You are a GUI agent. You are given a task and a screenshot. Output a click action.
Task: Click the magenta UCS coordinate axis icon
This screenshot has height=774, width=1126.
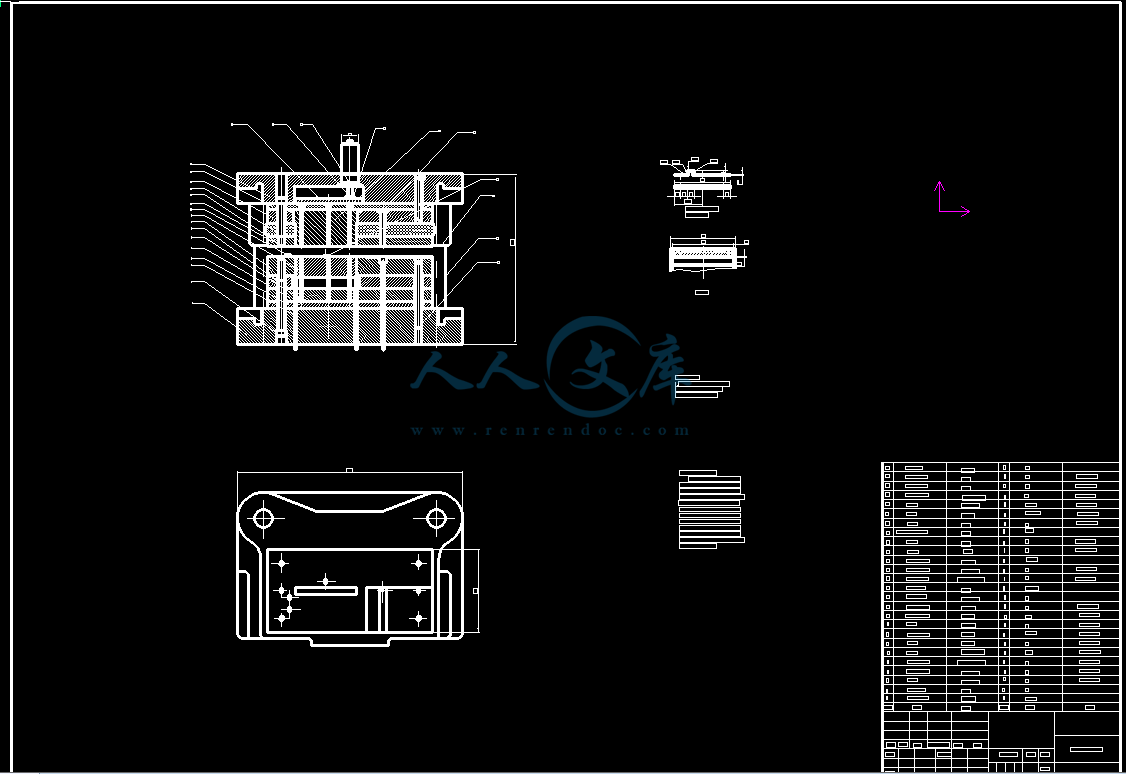click(x=952, y=198)
